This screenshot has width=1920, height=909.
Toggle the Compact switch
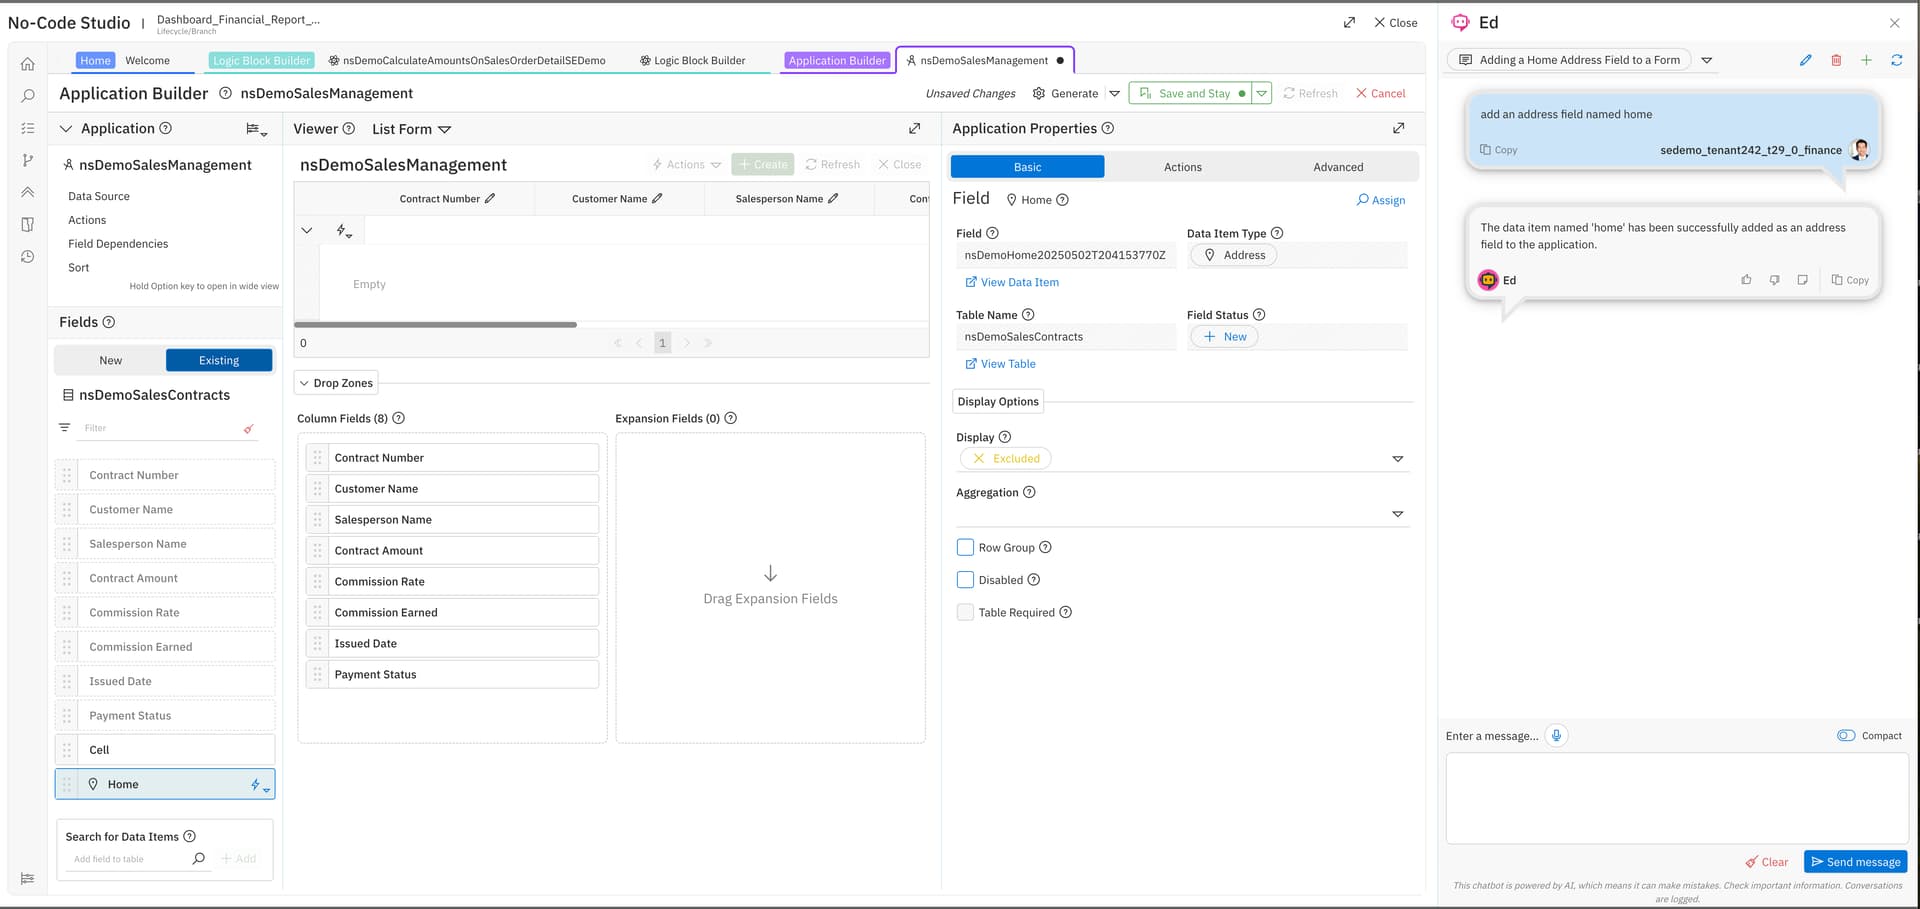pos(1846,736)
